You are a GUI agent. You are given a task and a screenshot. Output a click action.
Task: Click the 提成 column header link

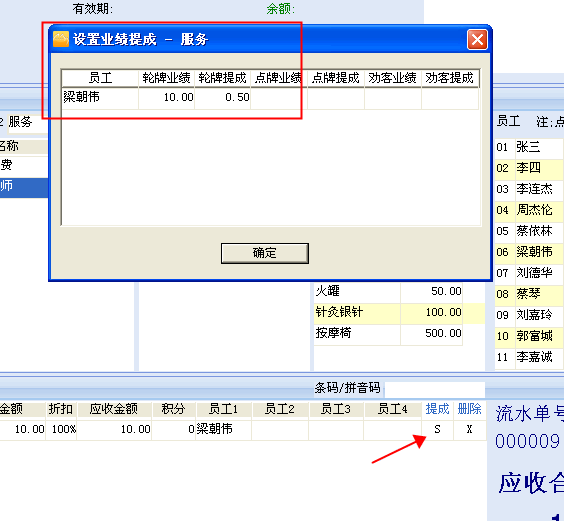(x=437, y=409)
